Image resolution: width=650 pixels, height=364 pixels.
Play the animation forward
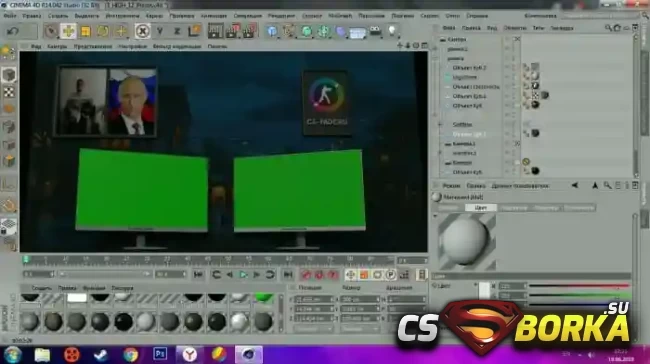pyautogui.click(x=243, y=274)
